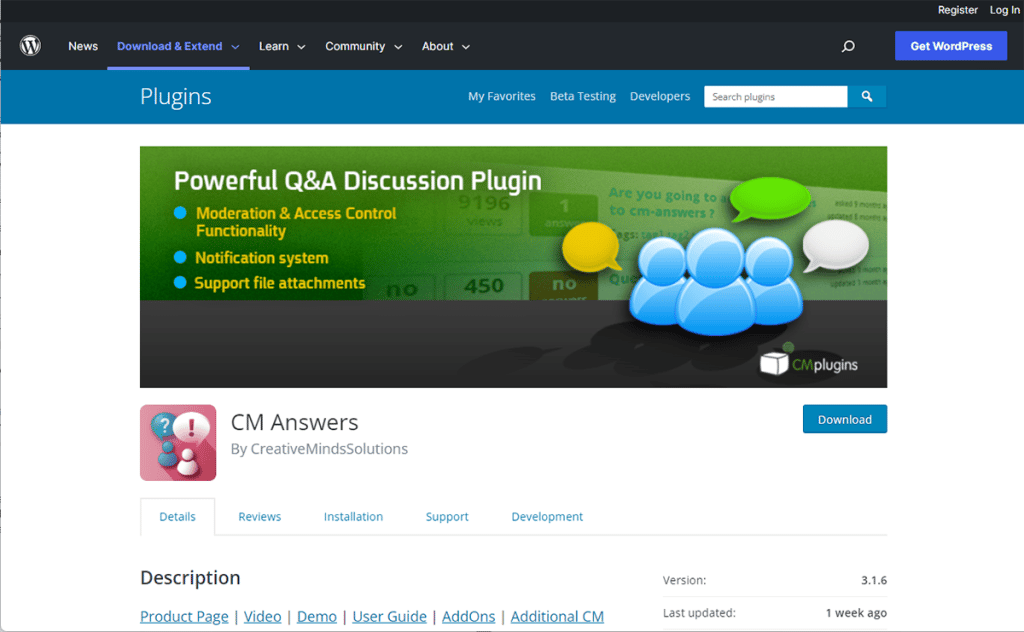
Task: Click the Get WordPress button
Action: point(951,46)
